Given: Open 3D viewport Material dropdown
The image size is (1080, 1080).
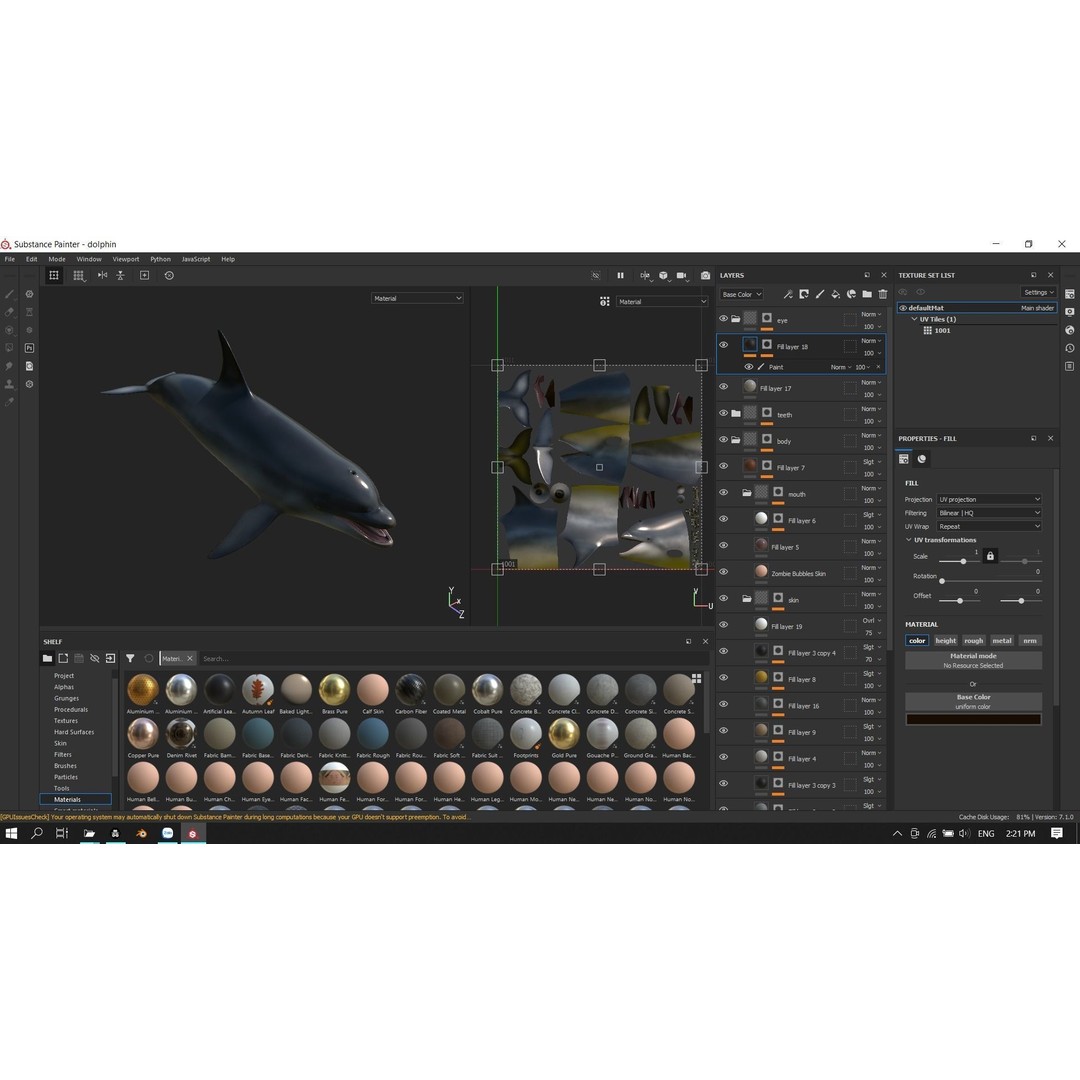Looking at the screenshot, I should (417, 298).
